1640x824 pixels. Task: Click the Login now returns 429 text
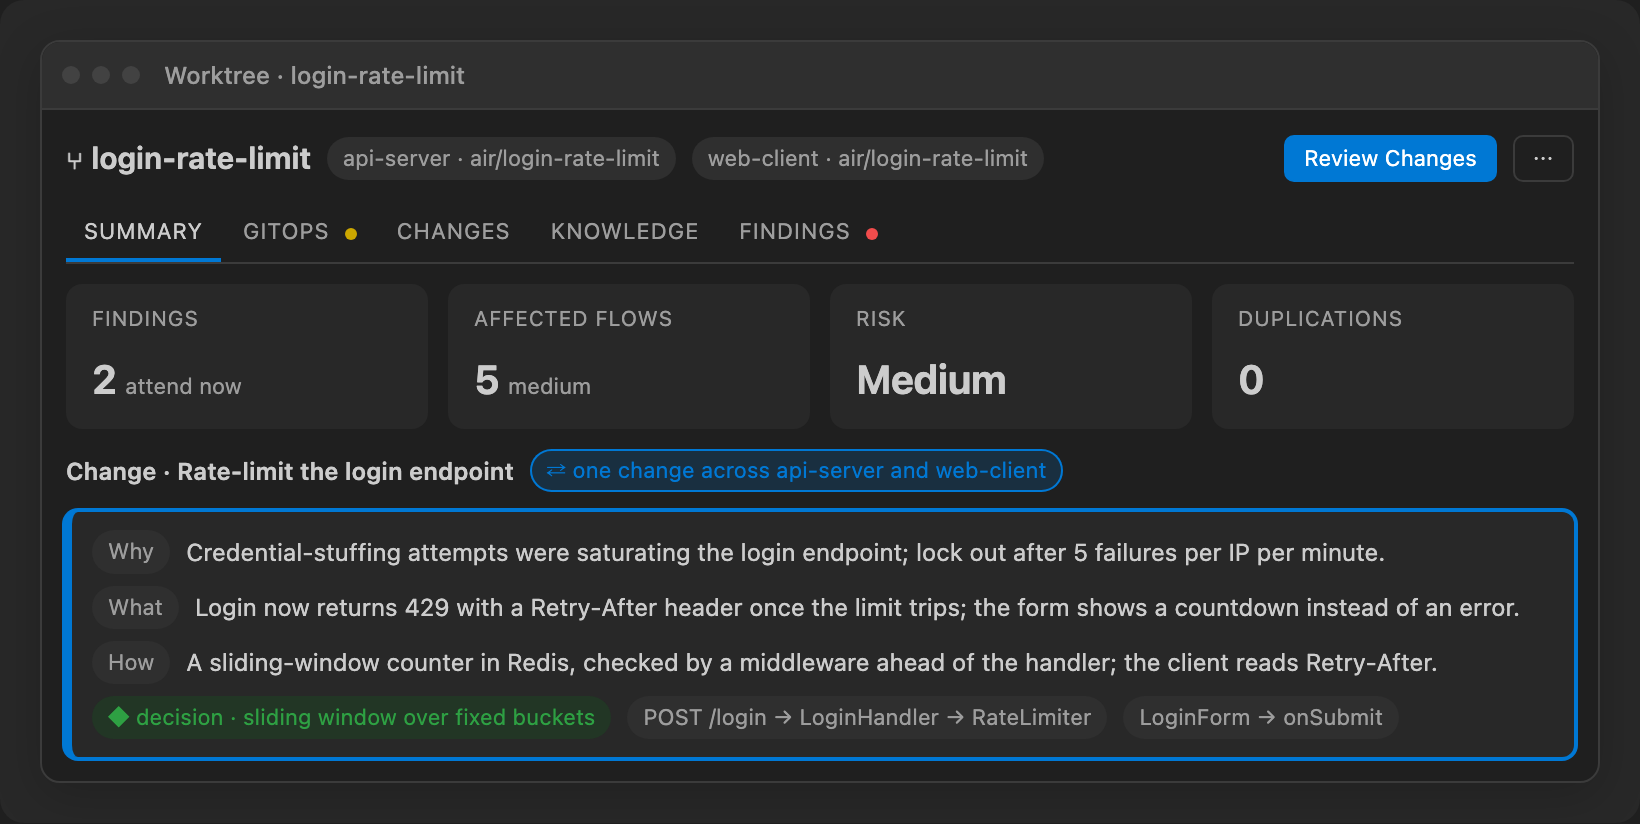[x=857, y=608]
